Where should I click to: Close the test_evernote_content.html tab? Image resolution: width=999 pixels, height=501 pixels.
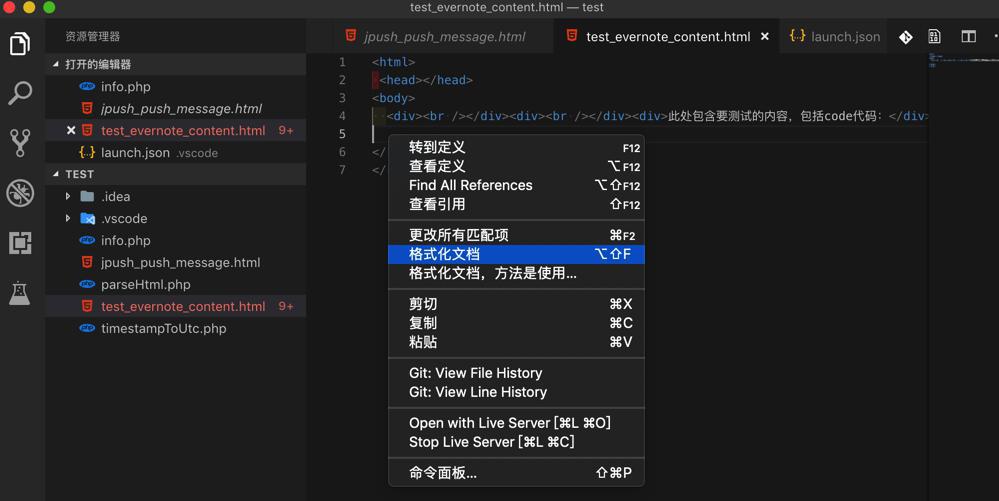pyautogui.click(x=765, y=36)
